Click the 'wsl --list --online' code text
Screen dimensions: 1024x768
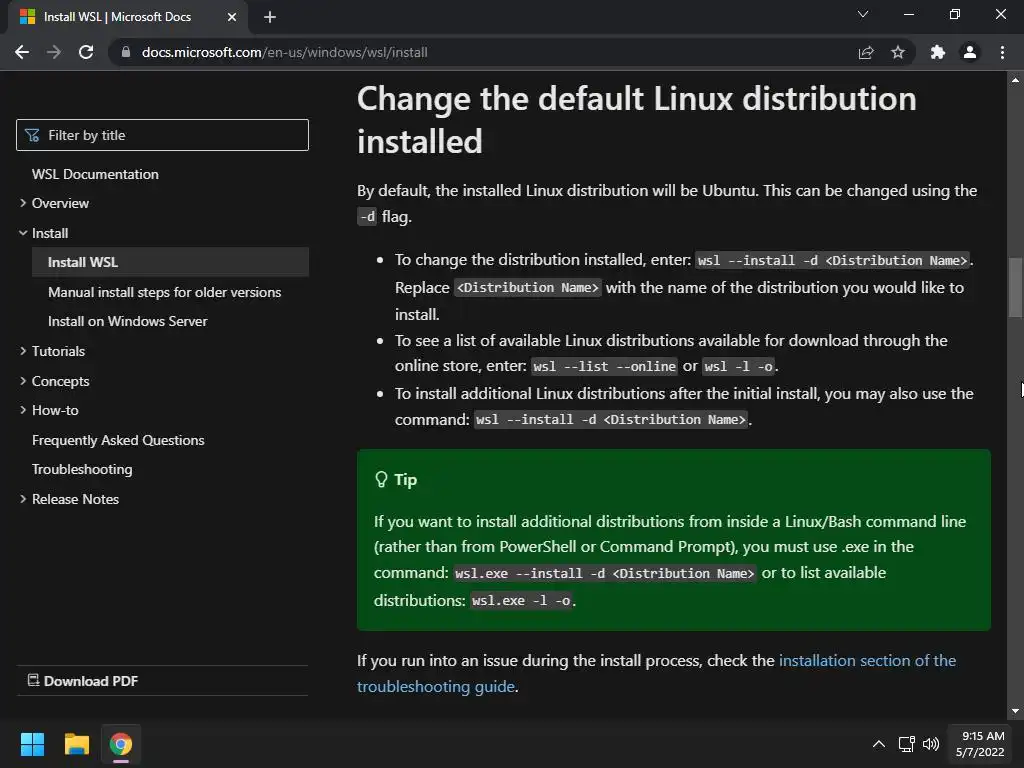[604, 366]
